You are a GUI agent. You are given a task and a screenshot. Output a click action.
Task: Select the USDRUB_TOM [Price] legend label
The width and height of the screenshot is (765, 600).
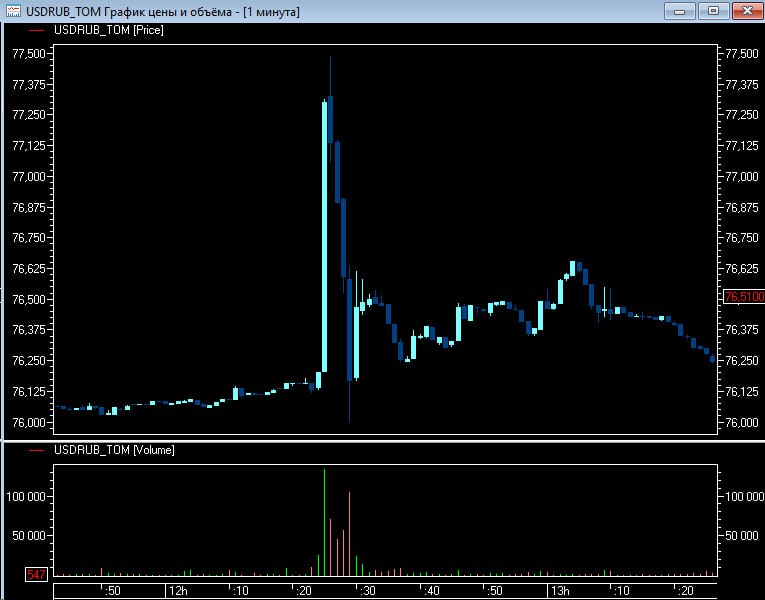[x=108, y=30]
